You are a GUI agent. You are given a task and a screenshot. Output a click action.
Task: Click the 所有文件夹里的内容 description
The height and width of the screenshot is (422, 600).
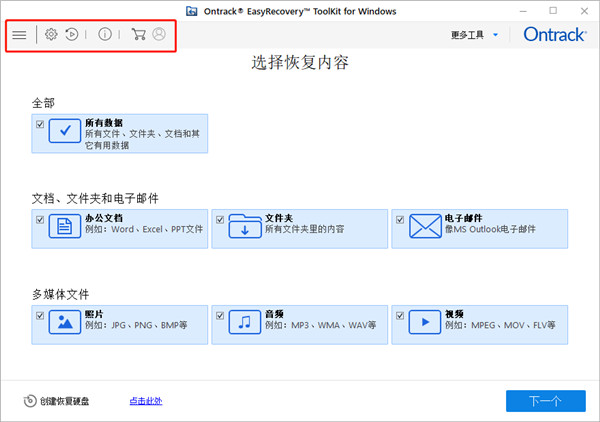305,229
